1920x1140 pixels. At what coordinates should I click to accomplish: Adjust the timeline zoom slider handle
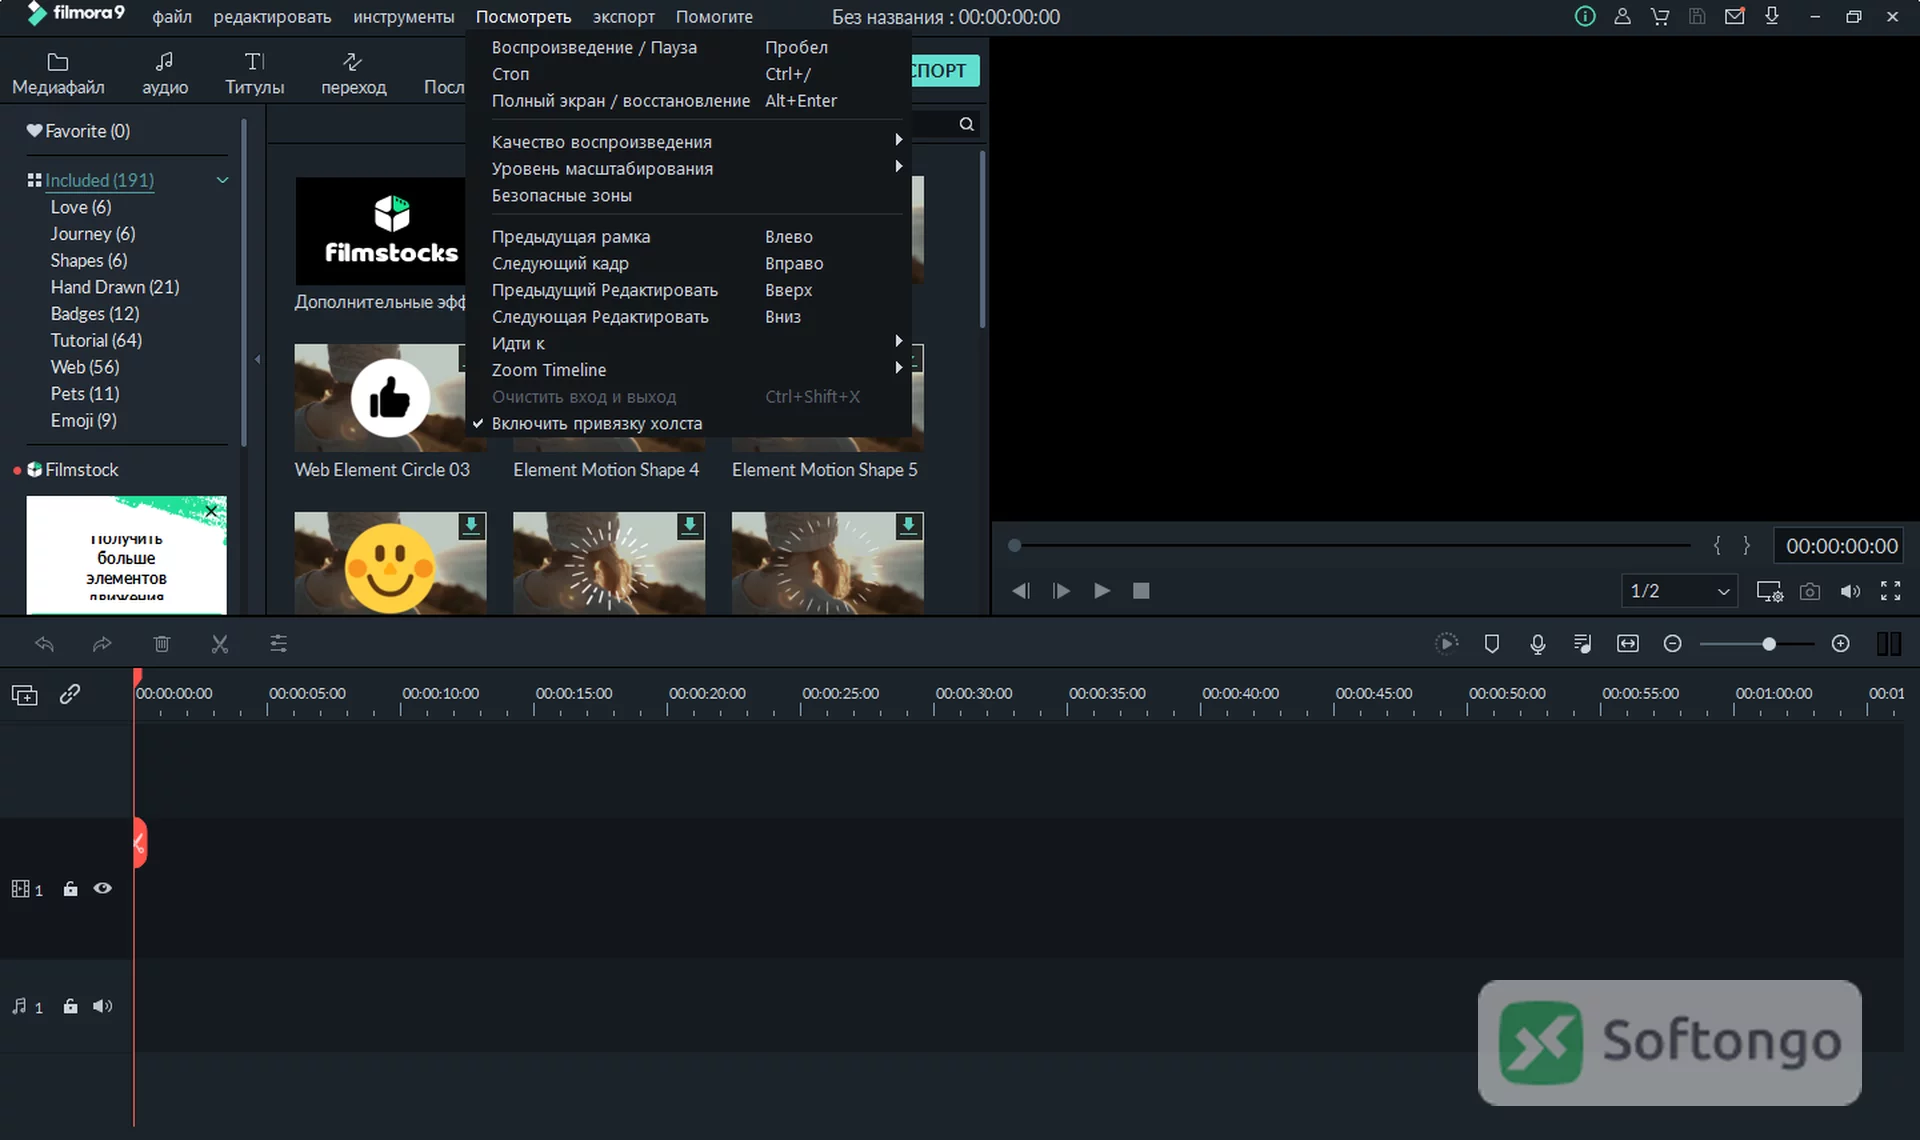(x=1769, y=644)
